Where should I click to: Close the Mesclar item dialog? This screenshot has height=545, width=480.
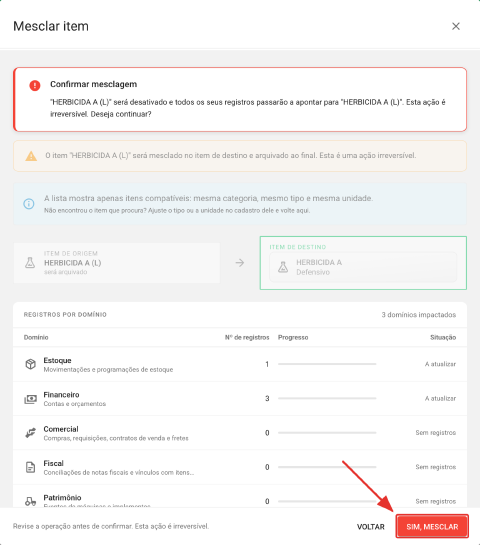[455, 26]
